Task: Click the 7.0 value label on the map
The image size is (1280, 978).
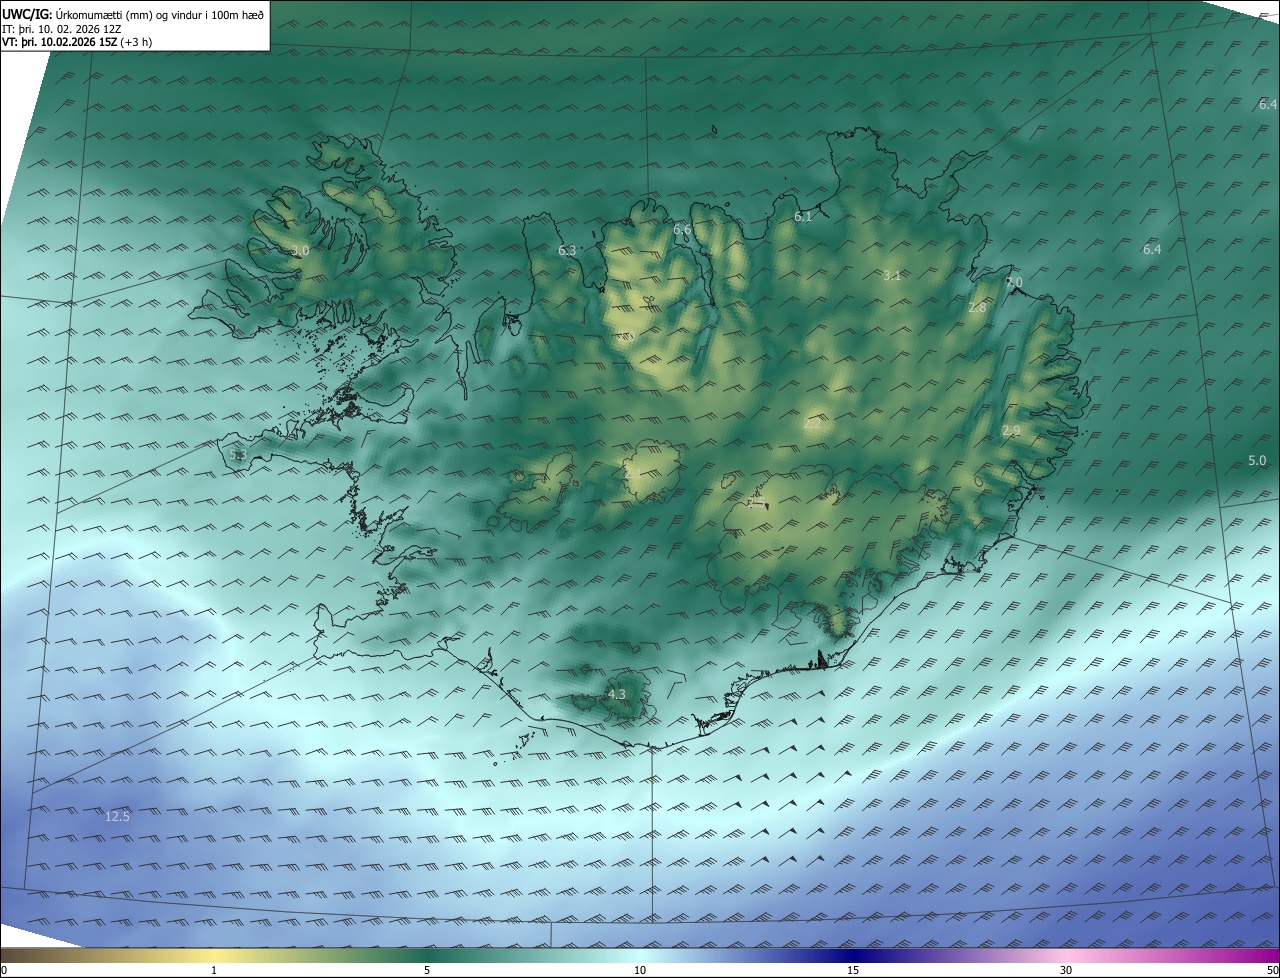Action: tap(1014, 283)
